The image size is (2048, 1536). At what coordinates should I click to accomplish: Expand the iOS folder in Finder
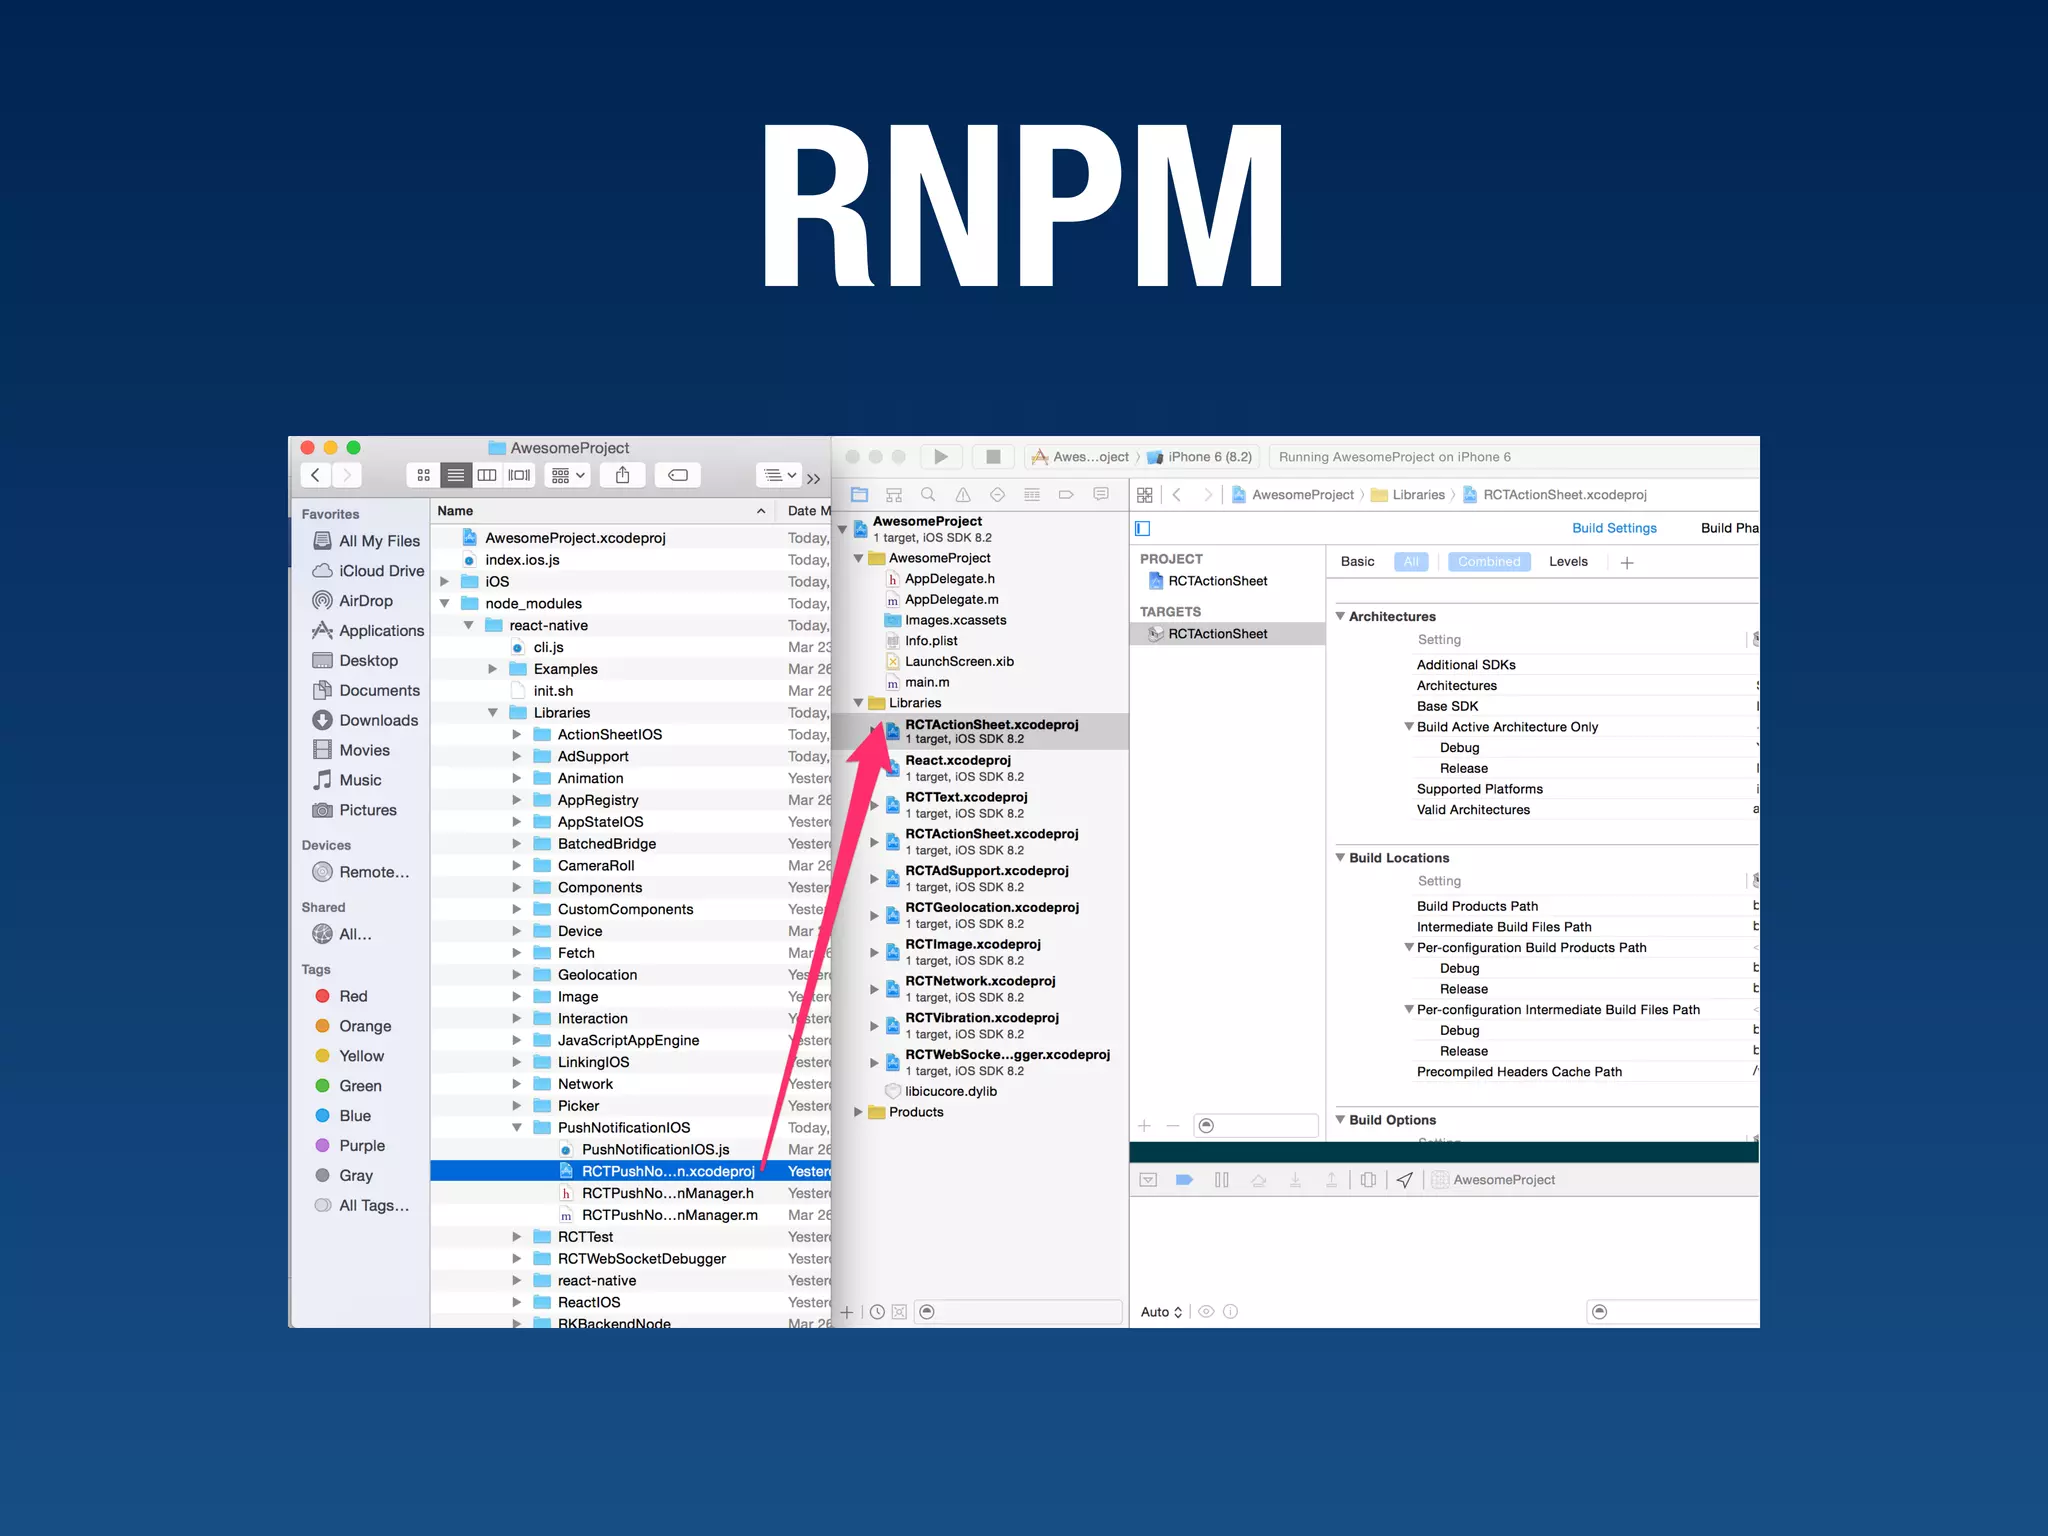pos(444,581)
